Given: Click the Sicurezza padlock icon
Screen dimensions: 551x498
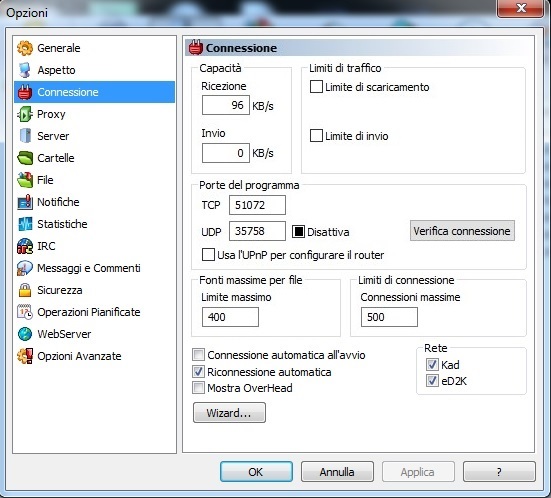Looking at the screenshot, I should click(x=25, y=290).
